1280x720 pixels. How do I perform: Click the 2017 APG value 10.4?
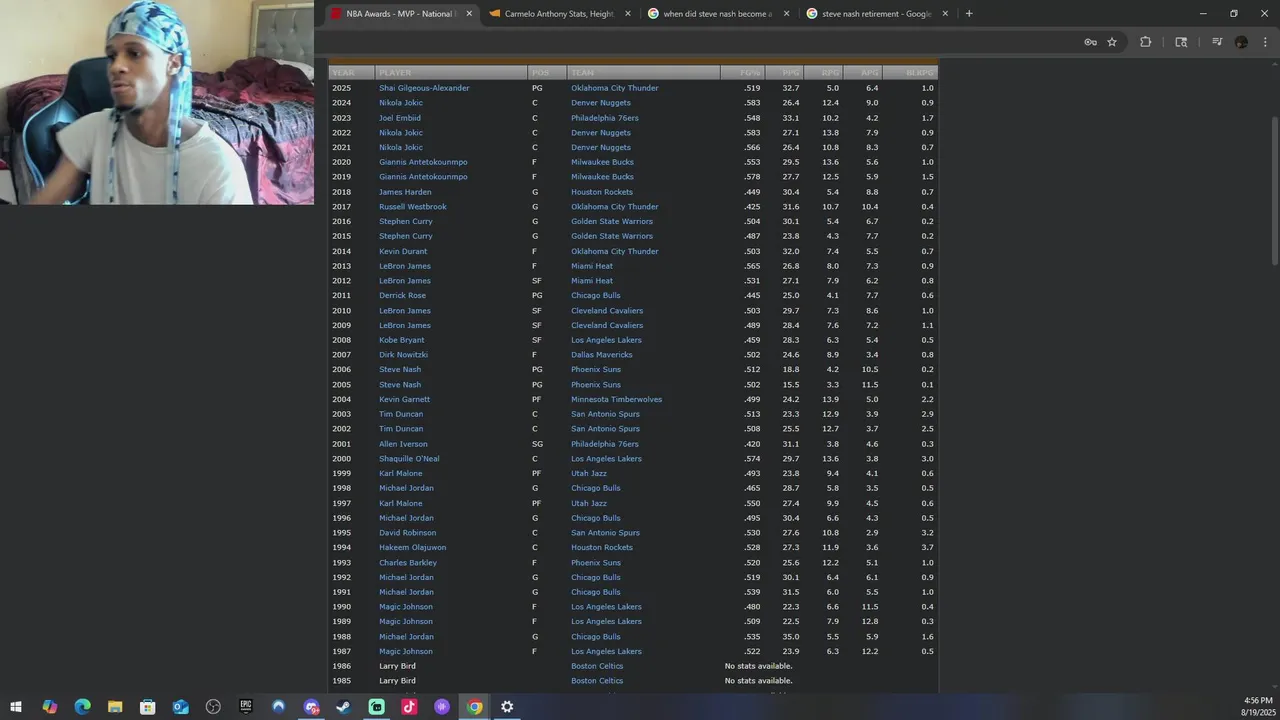point(869,207)
